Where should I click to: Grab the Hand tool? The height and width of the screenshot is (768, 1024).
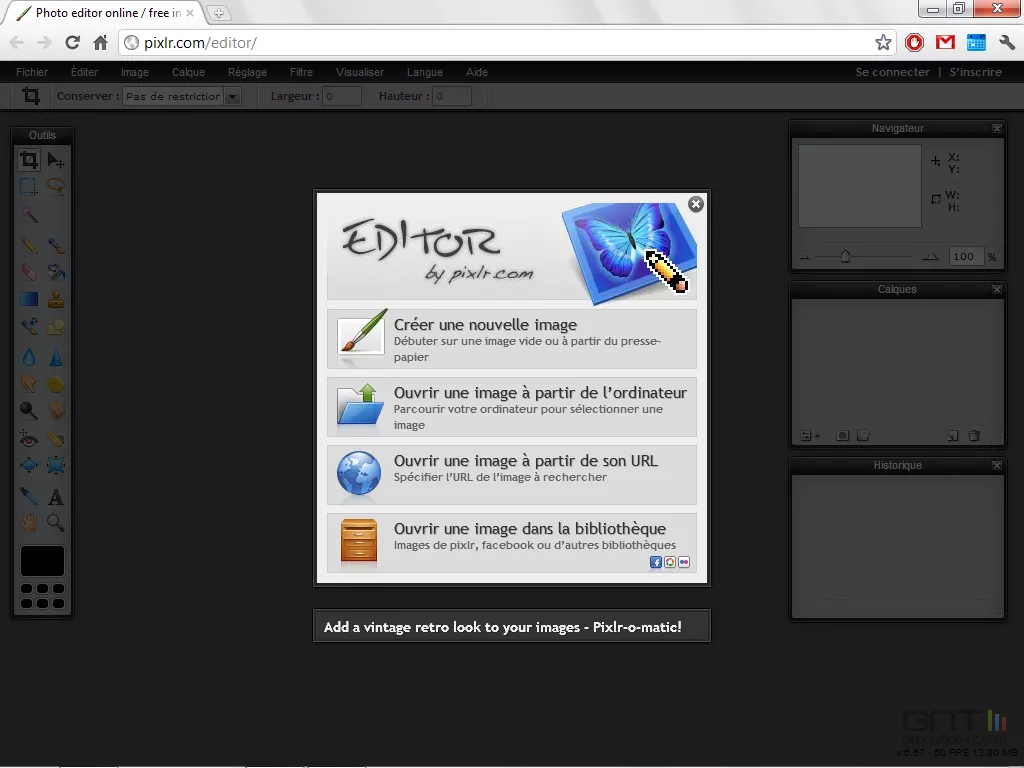pyautogui.click(x=29, y=524)
